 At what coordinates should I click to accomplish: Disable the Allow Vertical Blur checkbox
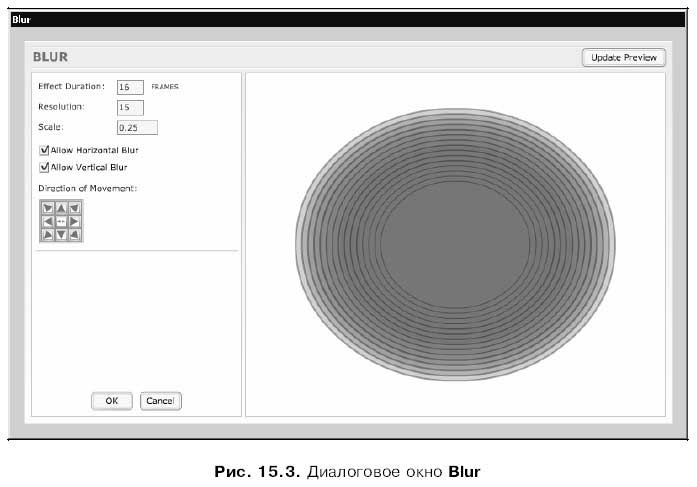[44, 168]
